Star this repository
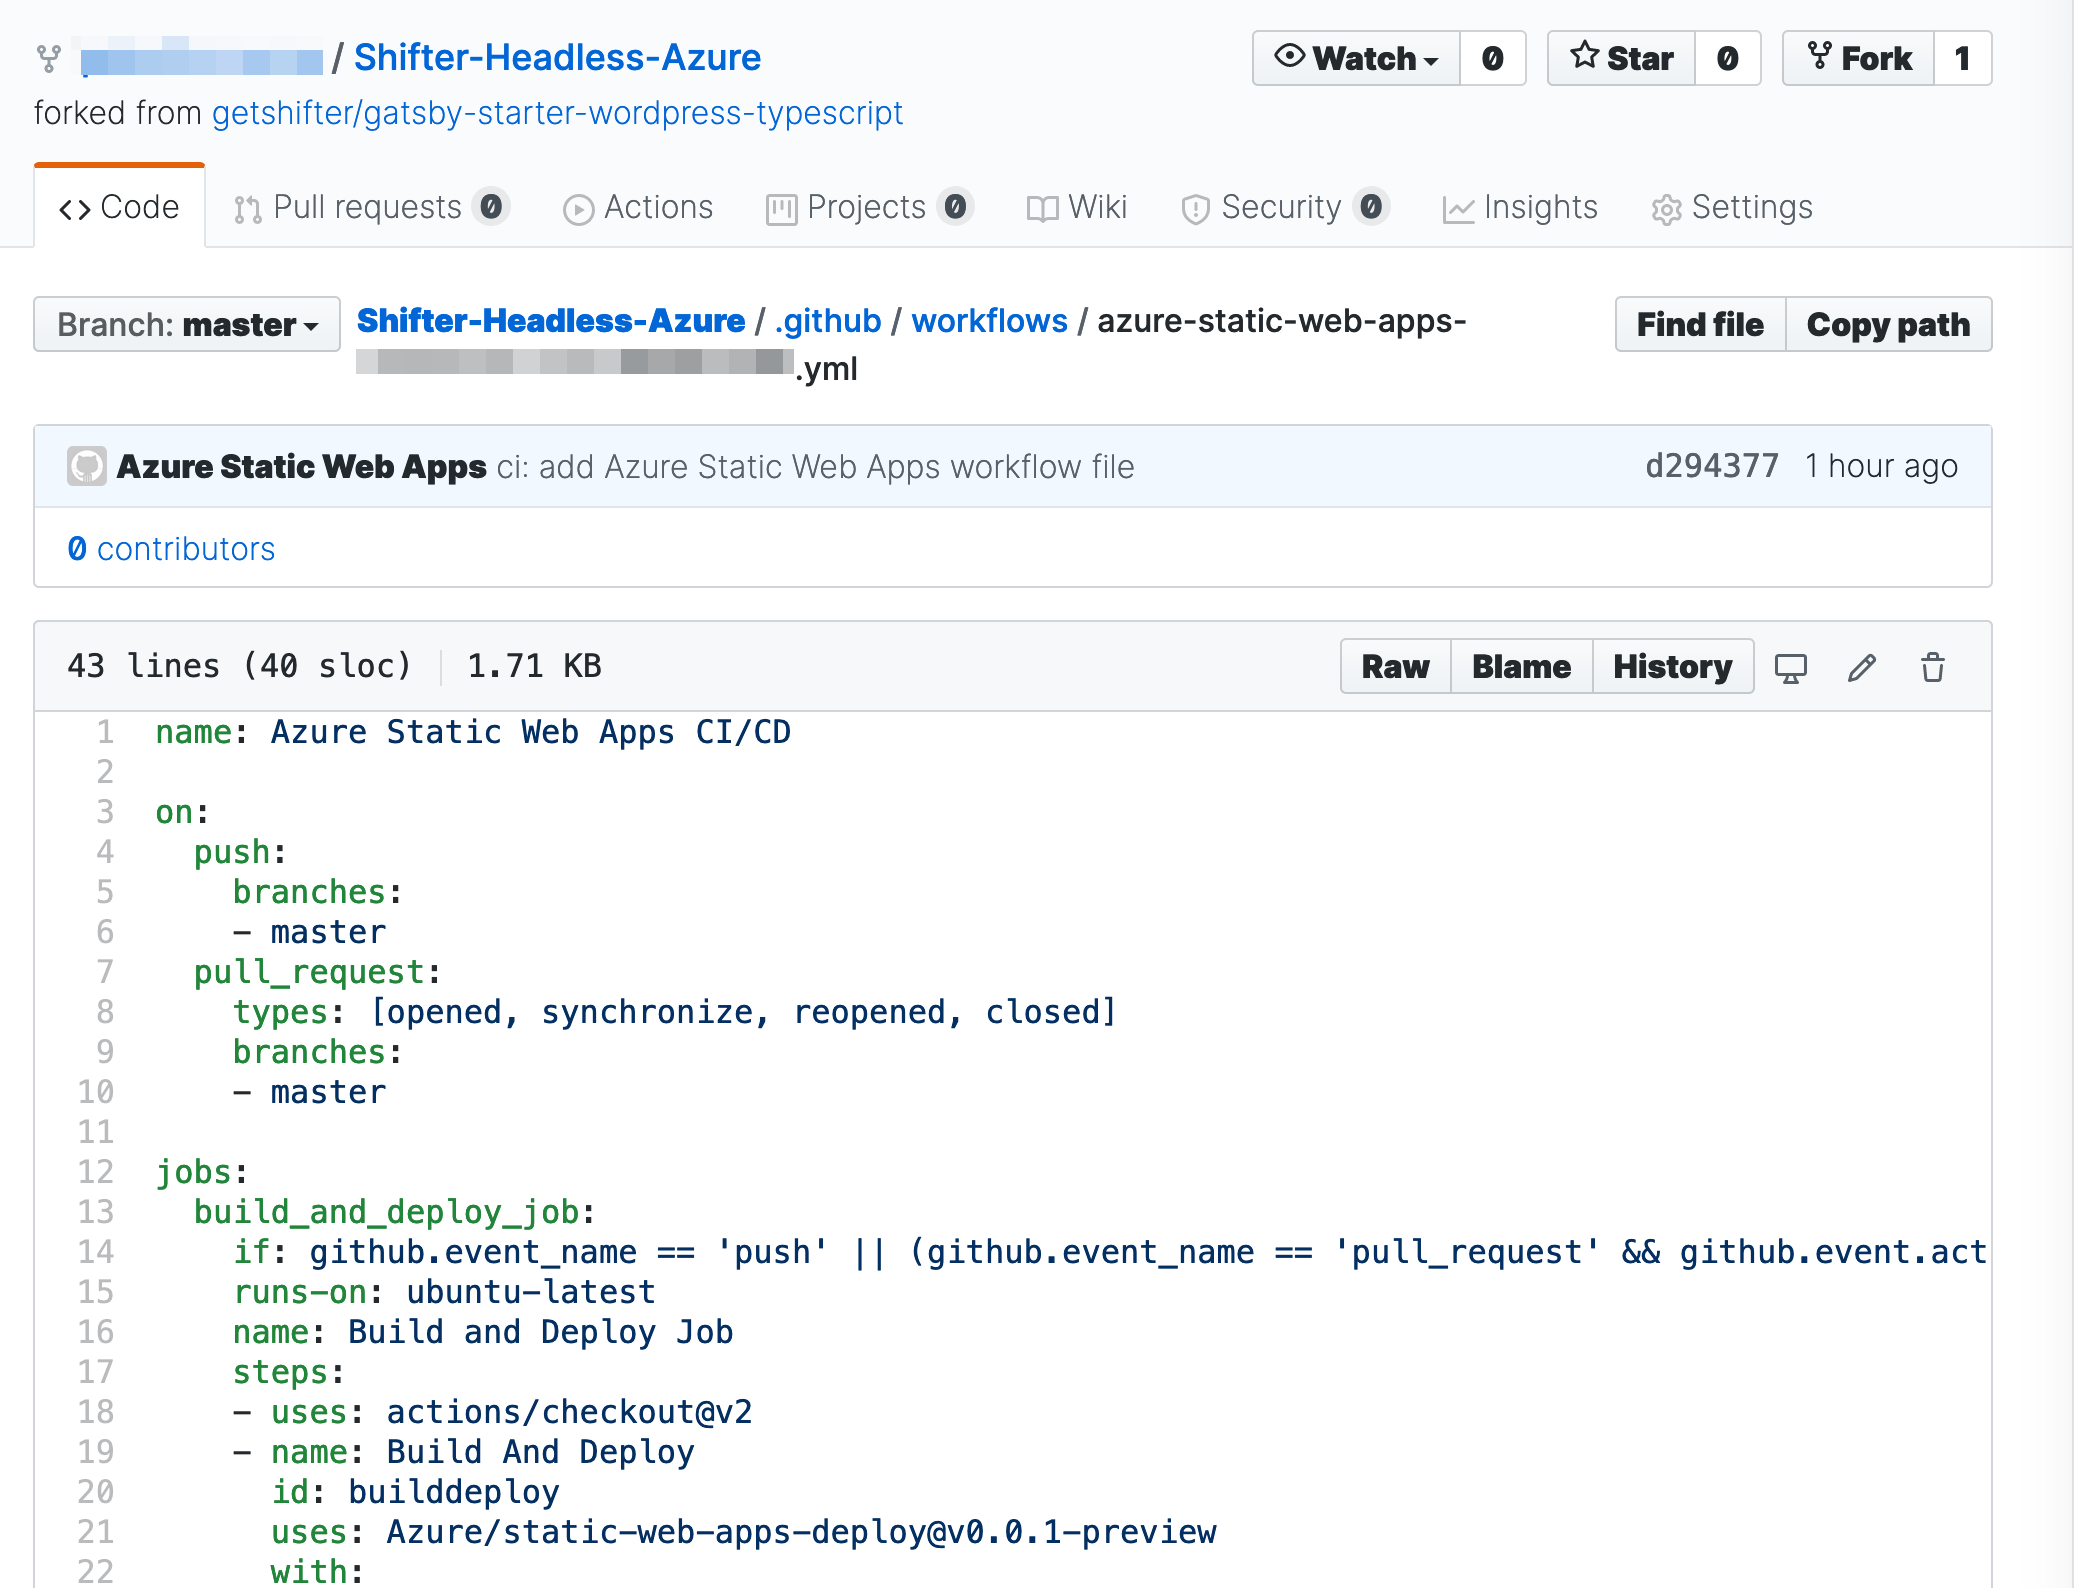 1621,58
